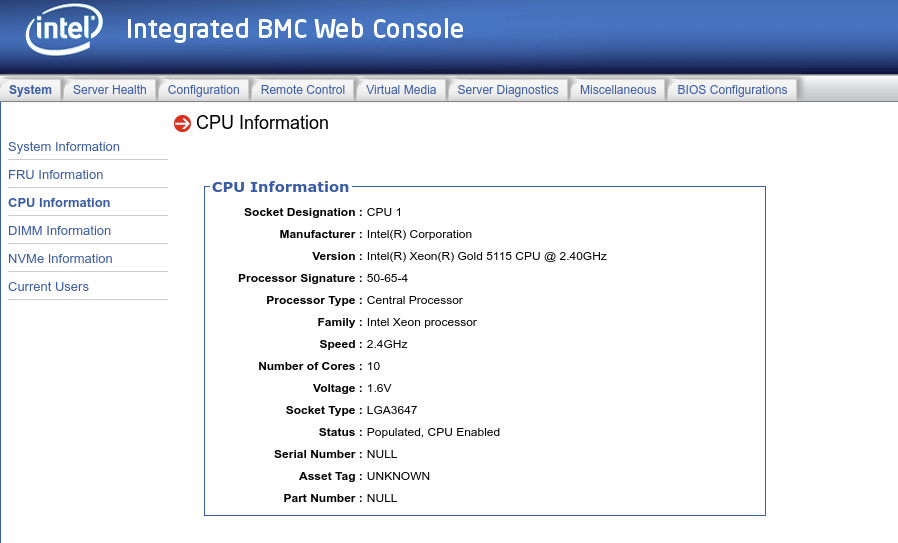Click the Integrated BMC Web Console title
898x543 pixels.
pos(294,29)
